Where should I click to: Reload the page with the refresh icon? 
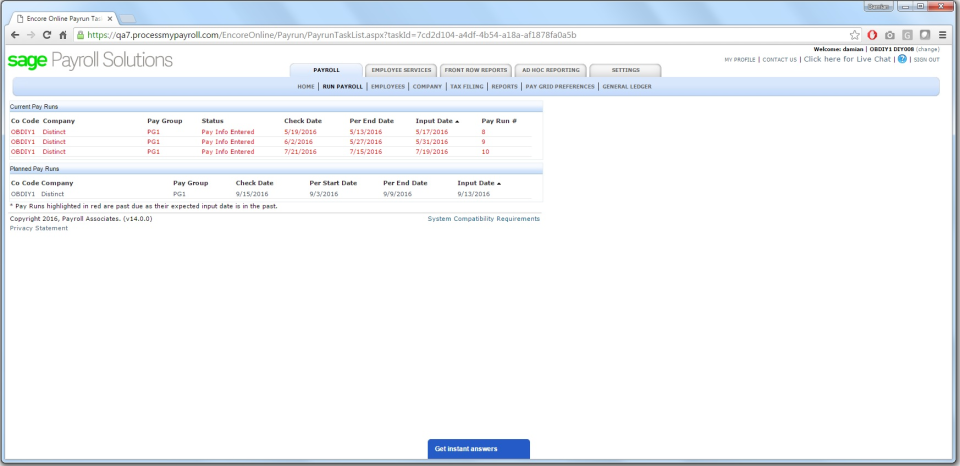point(47,35)
